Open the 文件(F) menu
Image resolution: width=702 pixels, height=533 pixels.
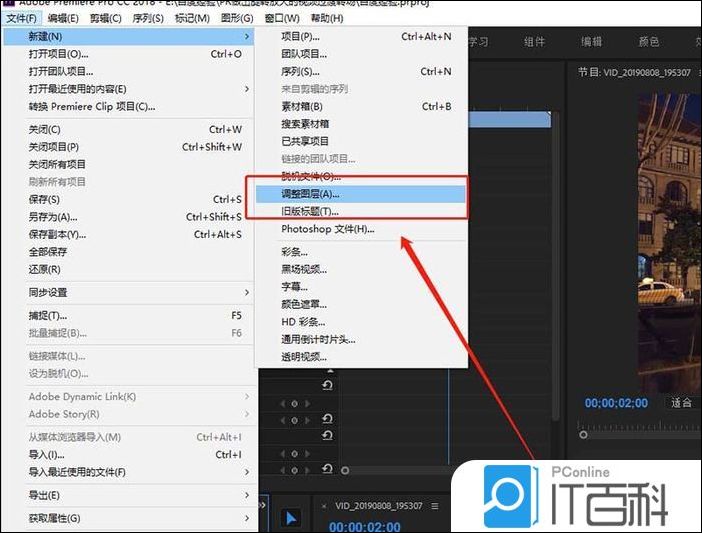[21, 18]
